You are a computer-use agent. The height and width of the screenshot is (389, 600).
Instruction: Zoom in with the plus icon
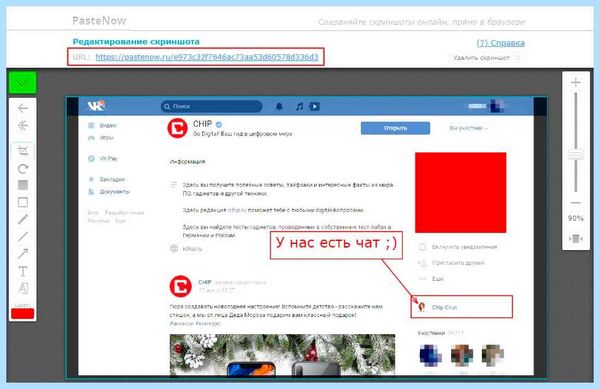coord(576,83)
